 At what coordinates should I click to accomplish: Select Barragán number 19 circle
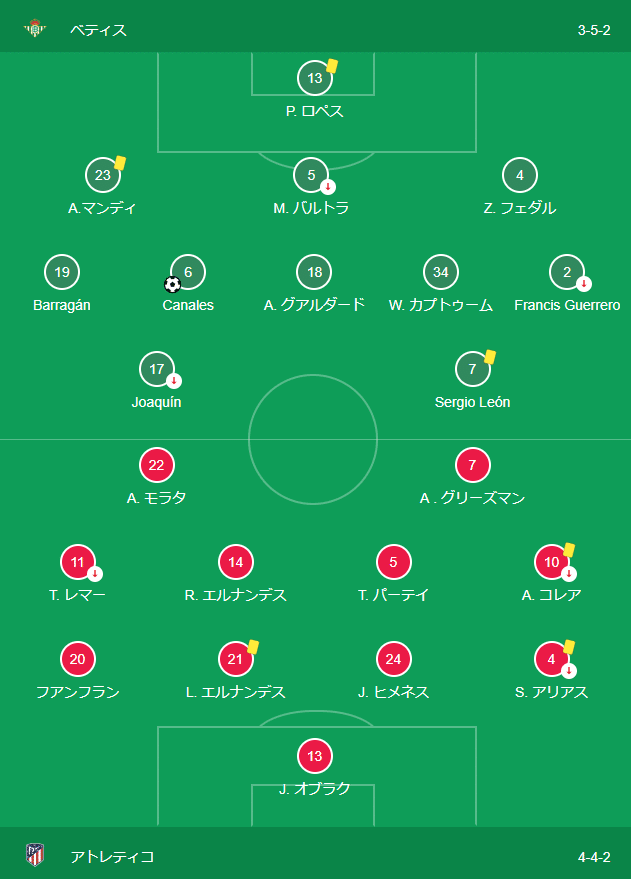[x=62, y=272]
